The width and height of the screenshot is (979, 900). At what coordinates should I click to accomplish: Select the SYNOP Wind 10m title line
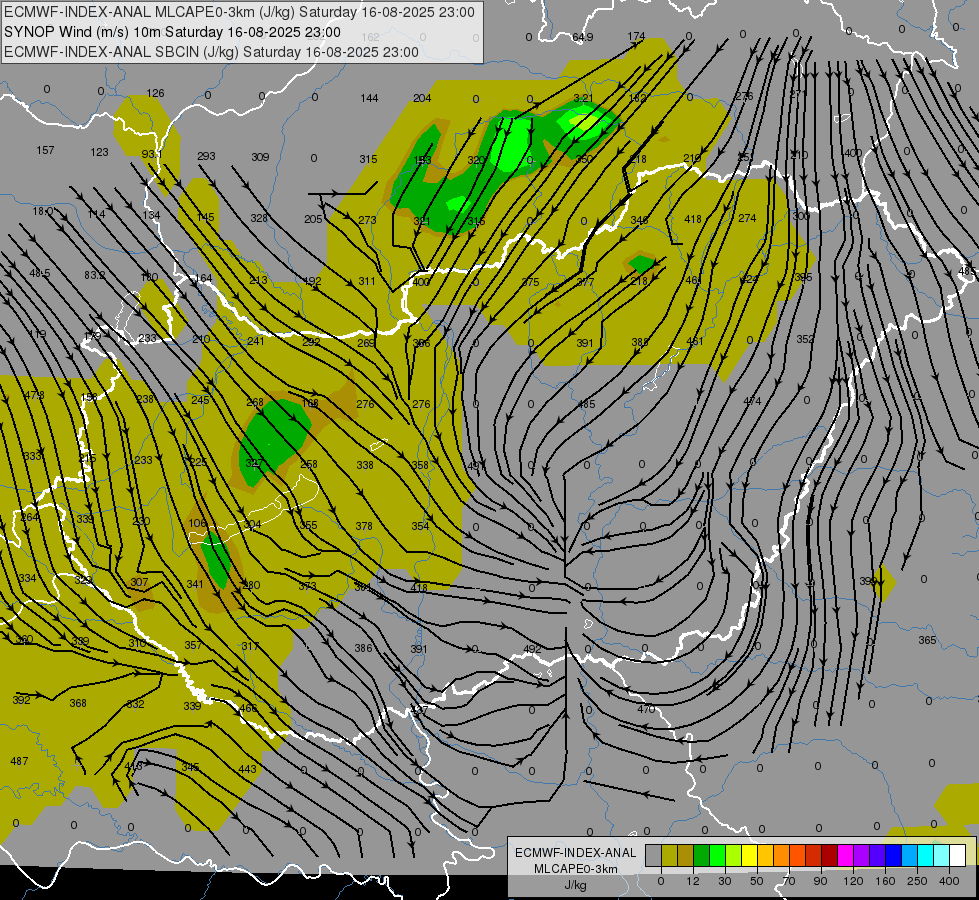point(172,32)
